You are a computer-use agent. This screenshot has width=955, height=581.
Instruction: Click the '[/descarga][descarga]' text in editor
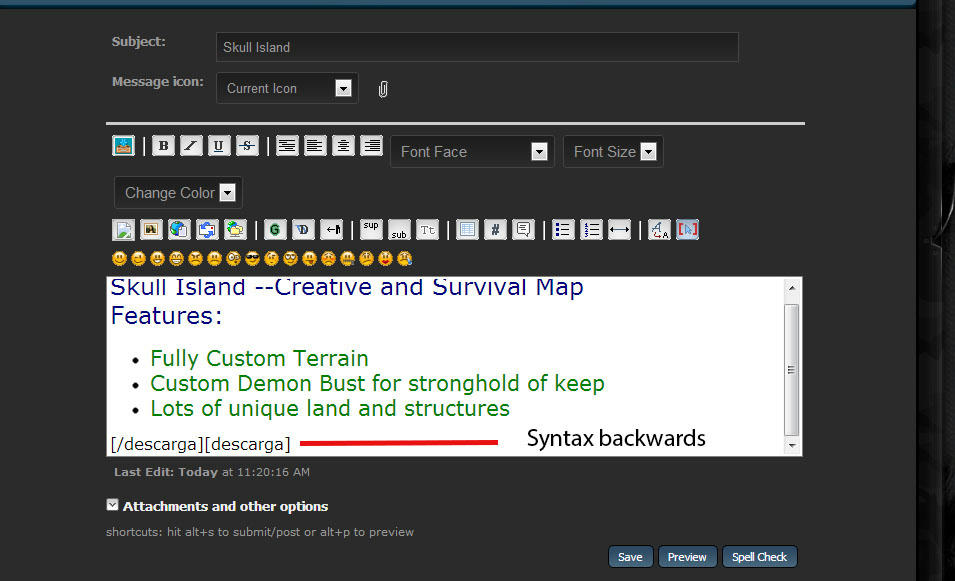(200, 444)
